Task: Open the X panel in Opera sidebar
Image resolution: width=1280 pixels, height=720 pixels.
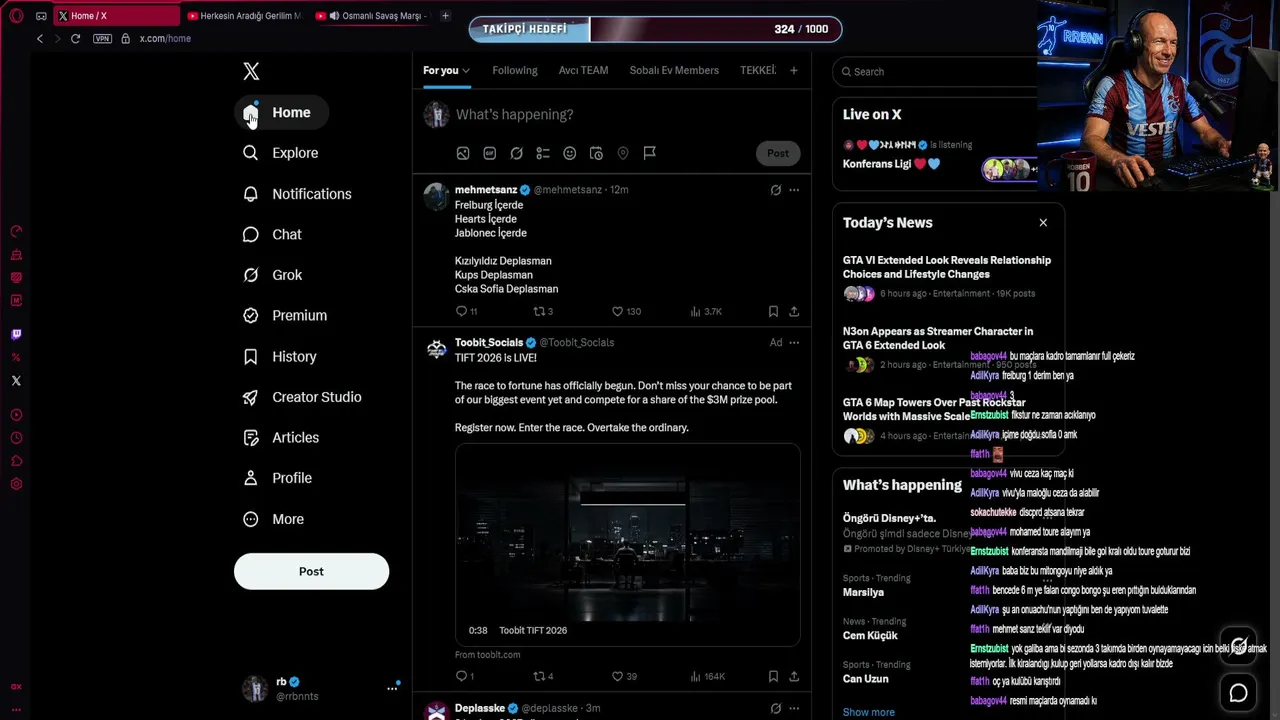Action: tap(16, 381)
